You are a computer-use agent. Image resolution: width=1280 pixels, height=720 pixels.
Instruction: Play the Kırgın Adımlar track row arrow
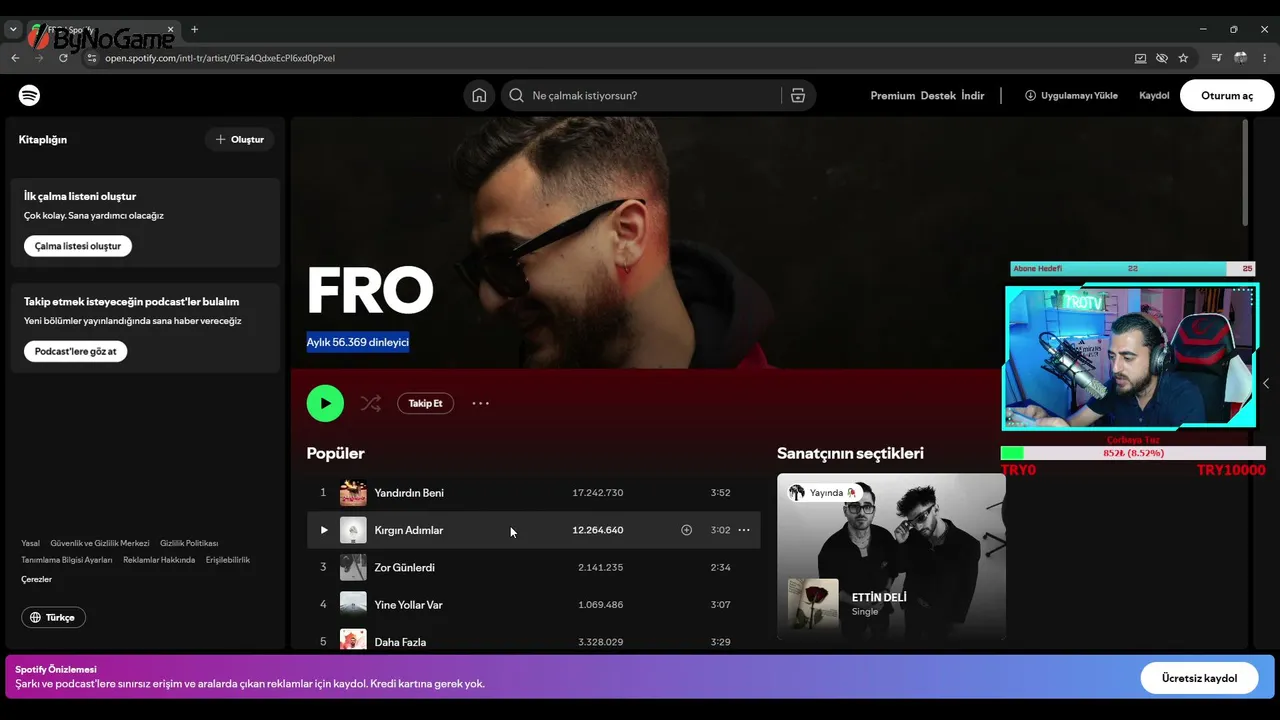[x=323, y=530]
